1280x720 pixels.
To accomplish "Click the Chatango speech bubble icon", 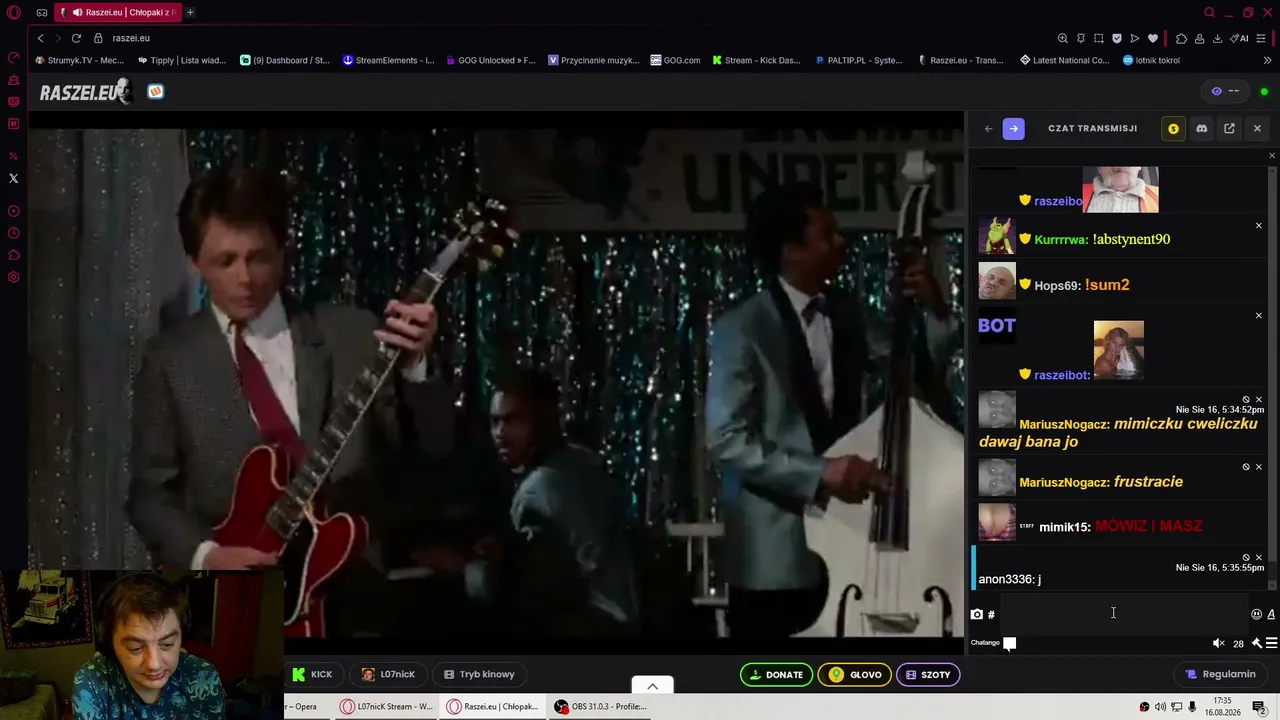I will [1010, 643].
